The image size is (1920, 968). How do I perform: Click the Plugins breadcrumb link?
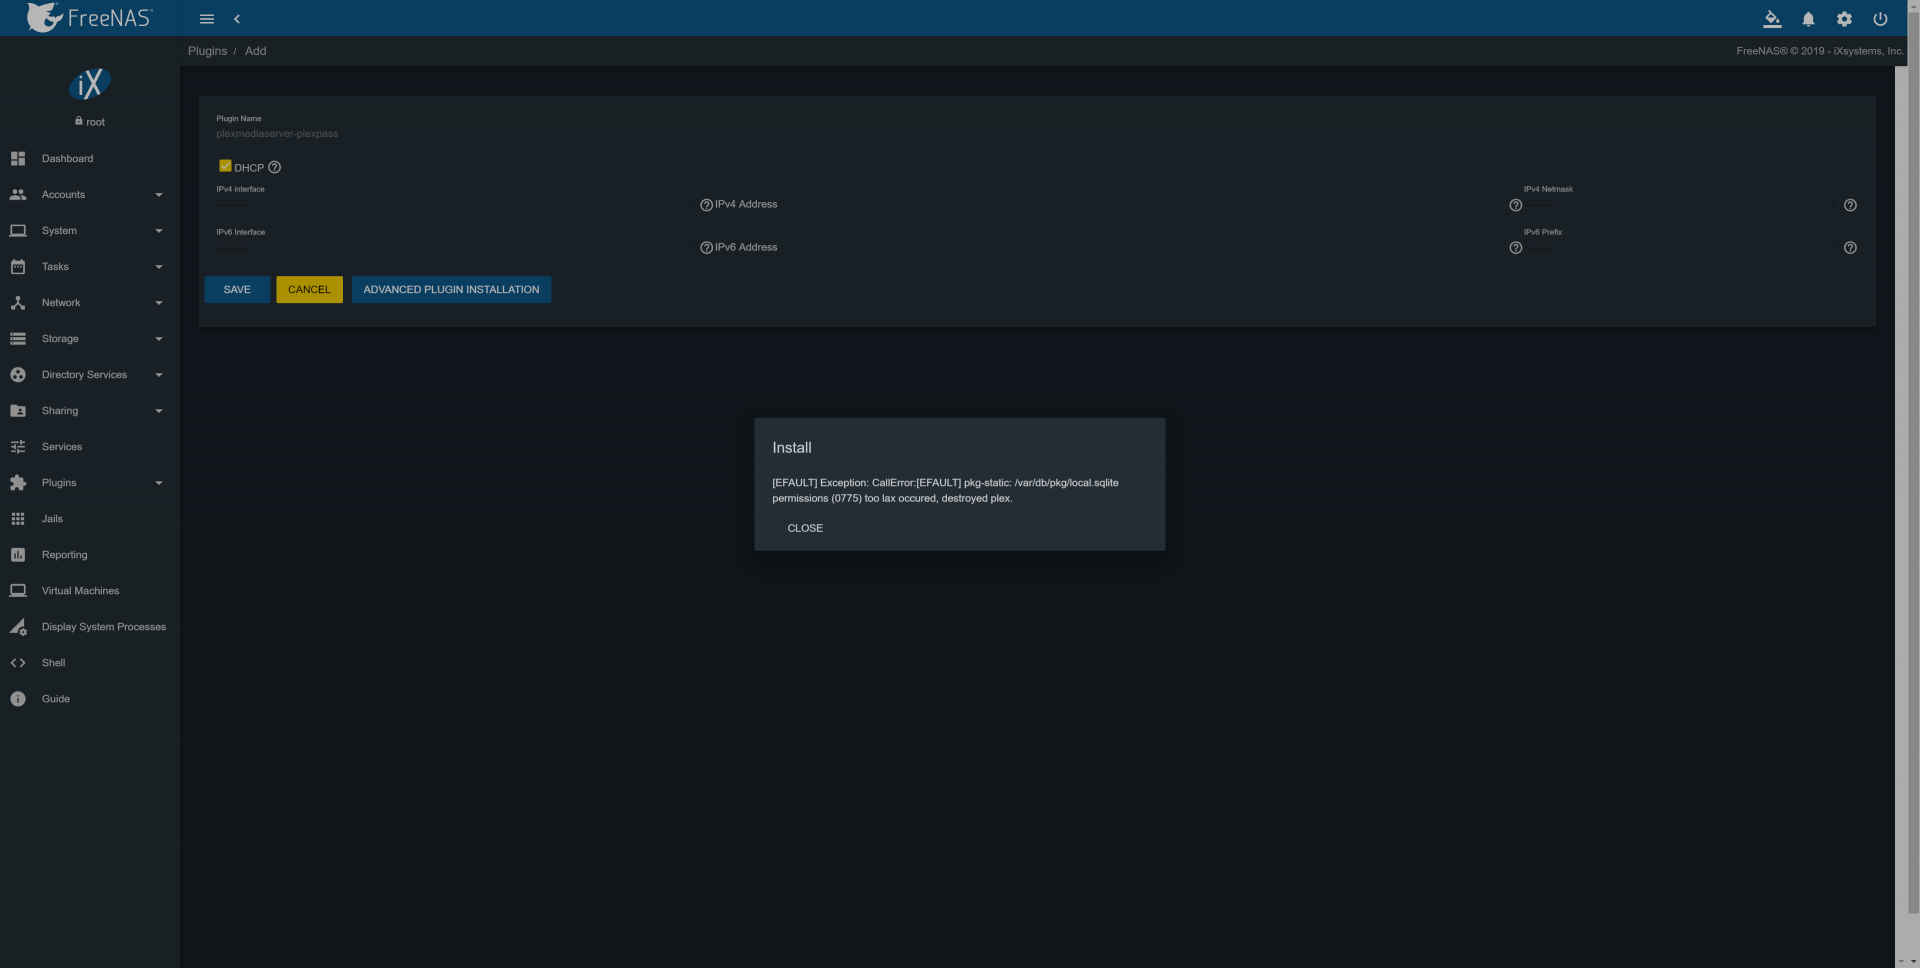tap(207, 51)
